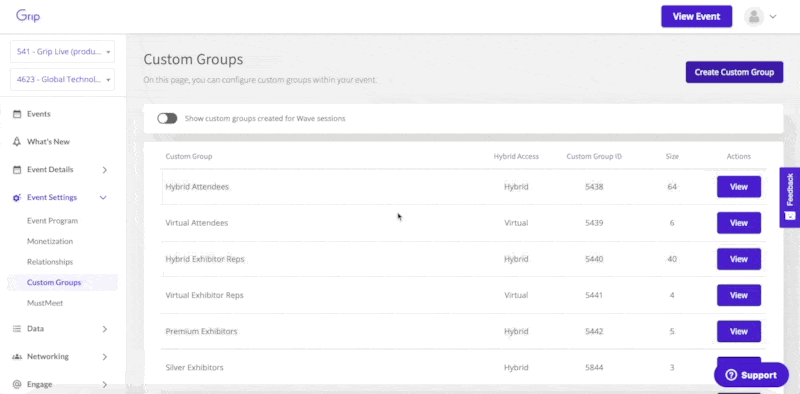The height and width of the screenshot is (394, 800).
Task: Select the Virtual Exhibitor Reps row name
Action: [x=204, y=296]
